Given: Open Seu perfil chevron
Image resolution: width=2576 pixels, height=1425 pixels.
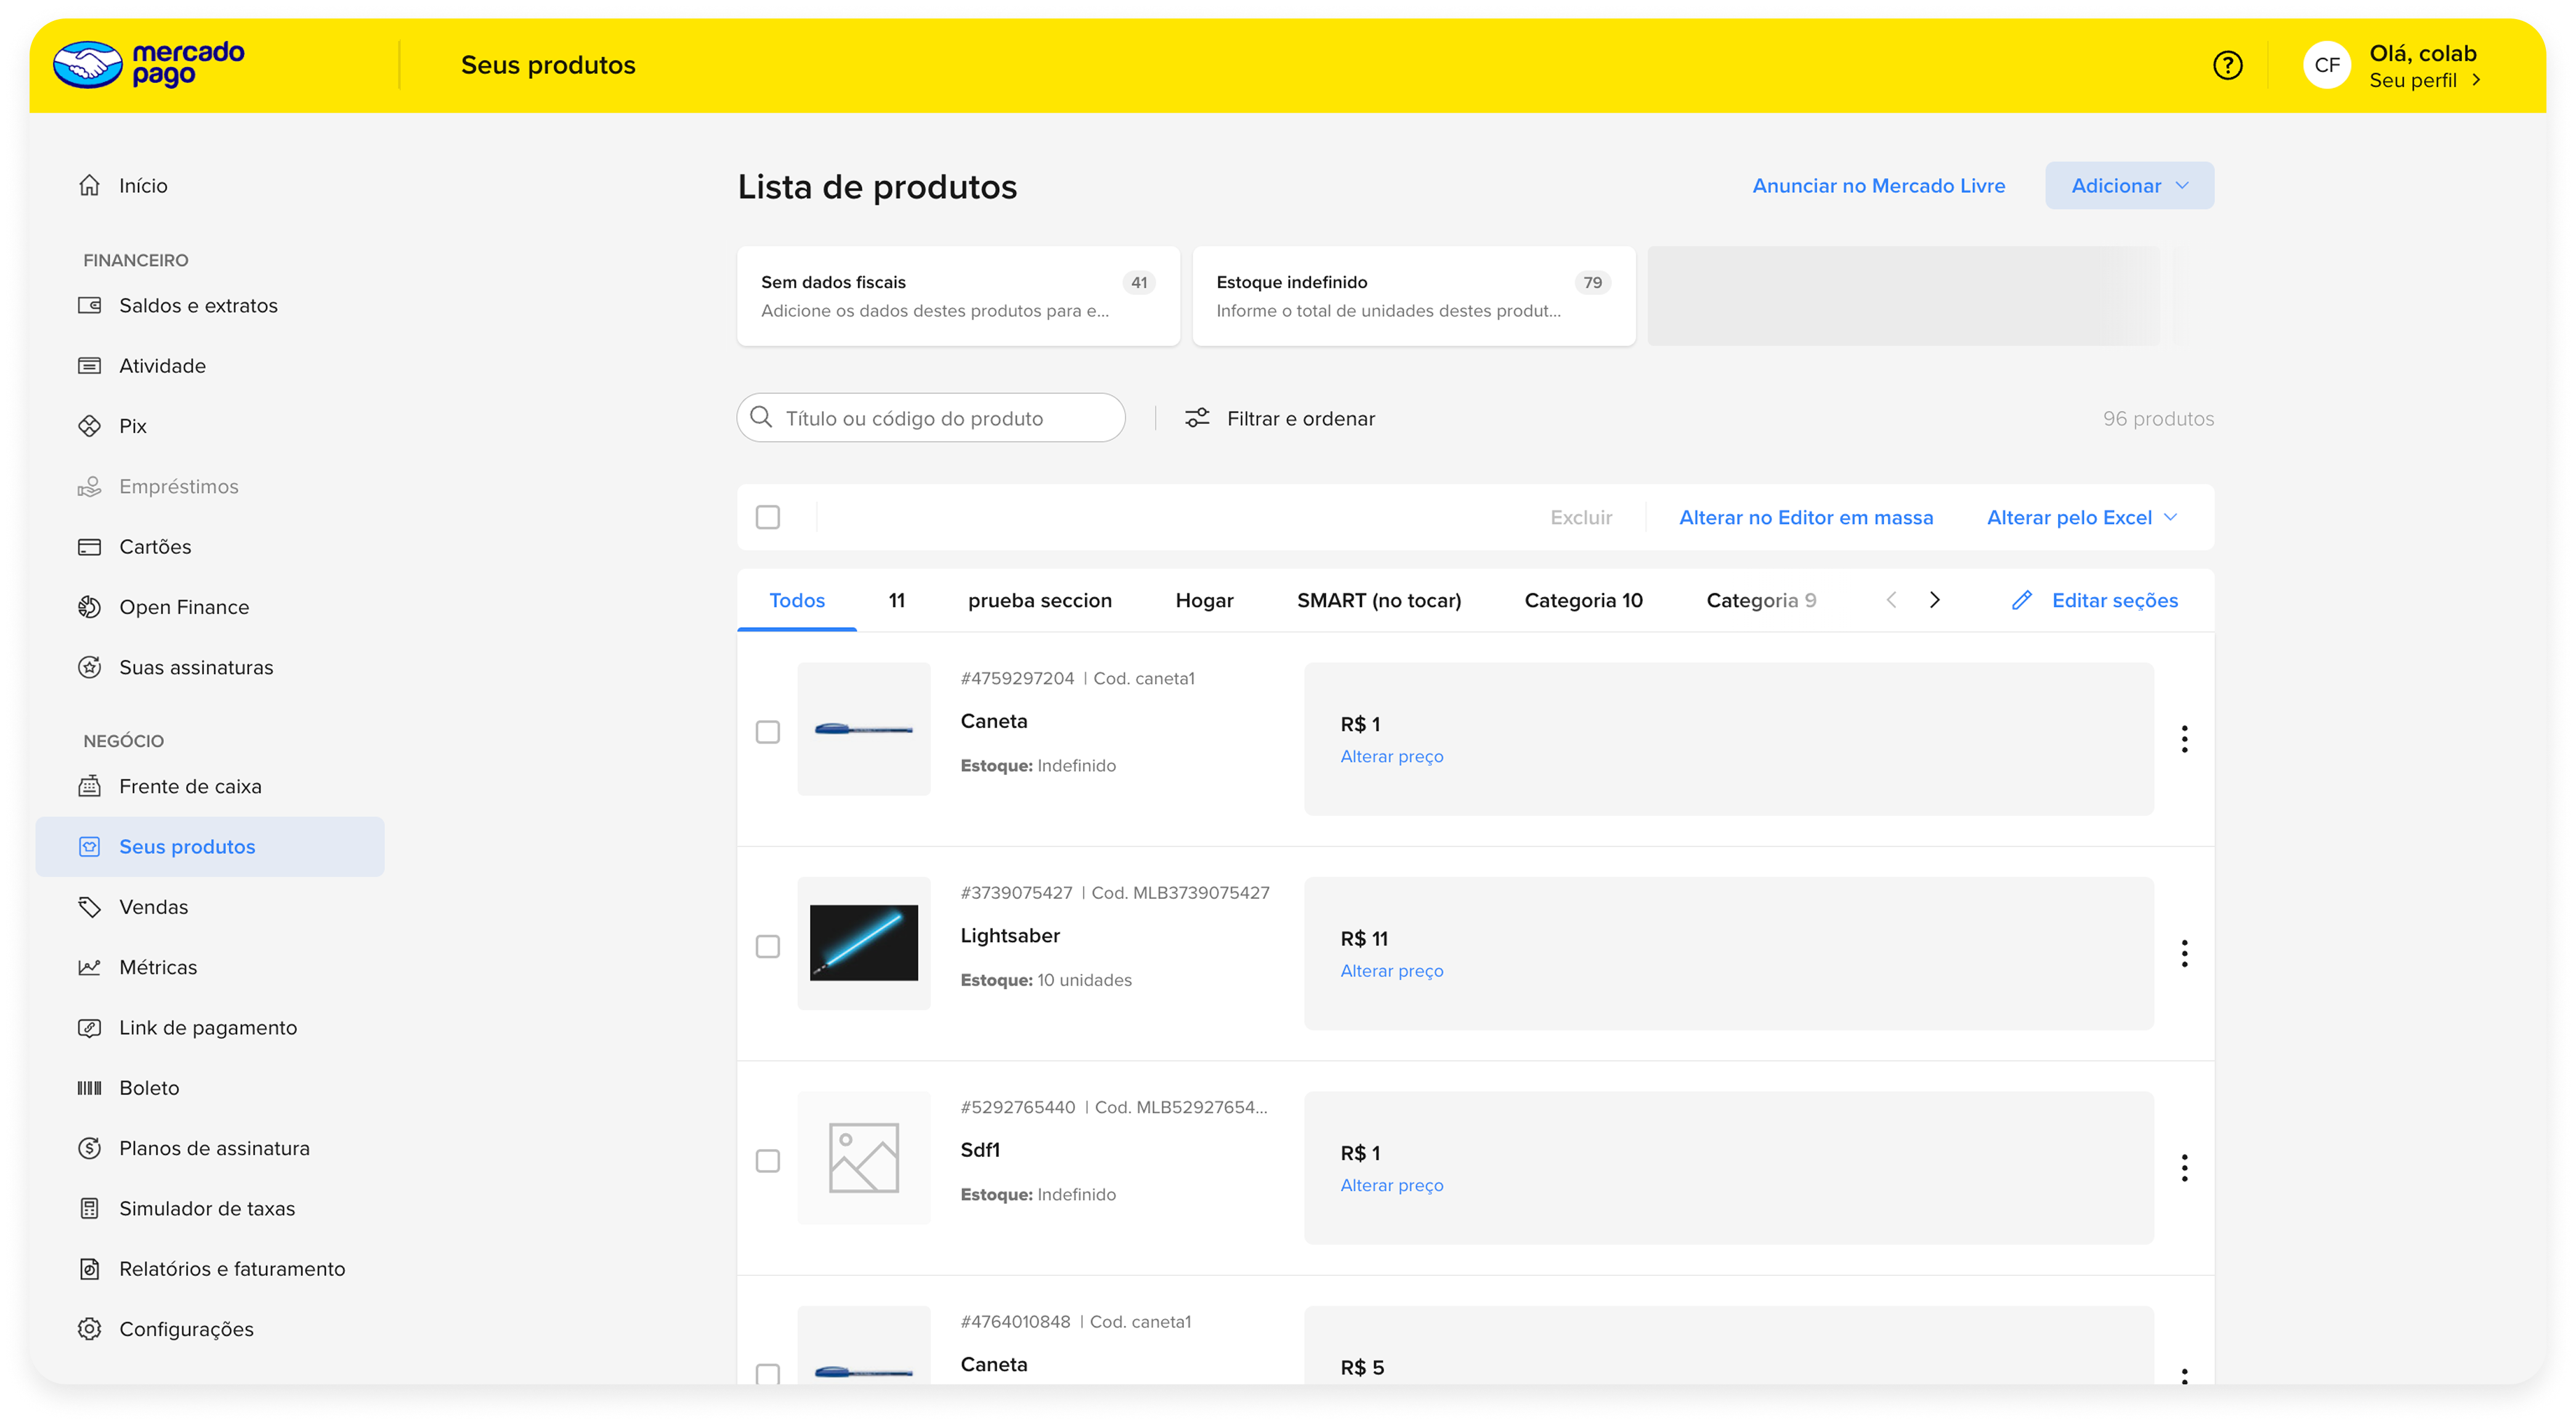Looking at the screenshot, I should [2475, 80].
